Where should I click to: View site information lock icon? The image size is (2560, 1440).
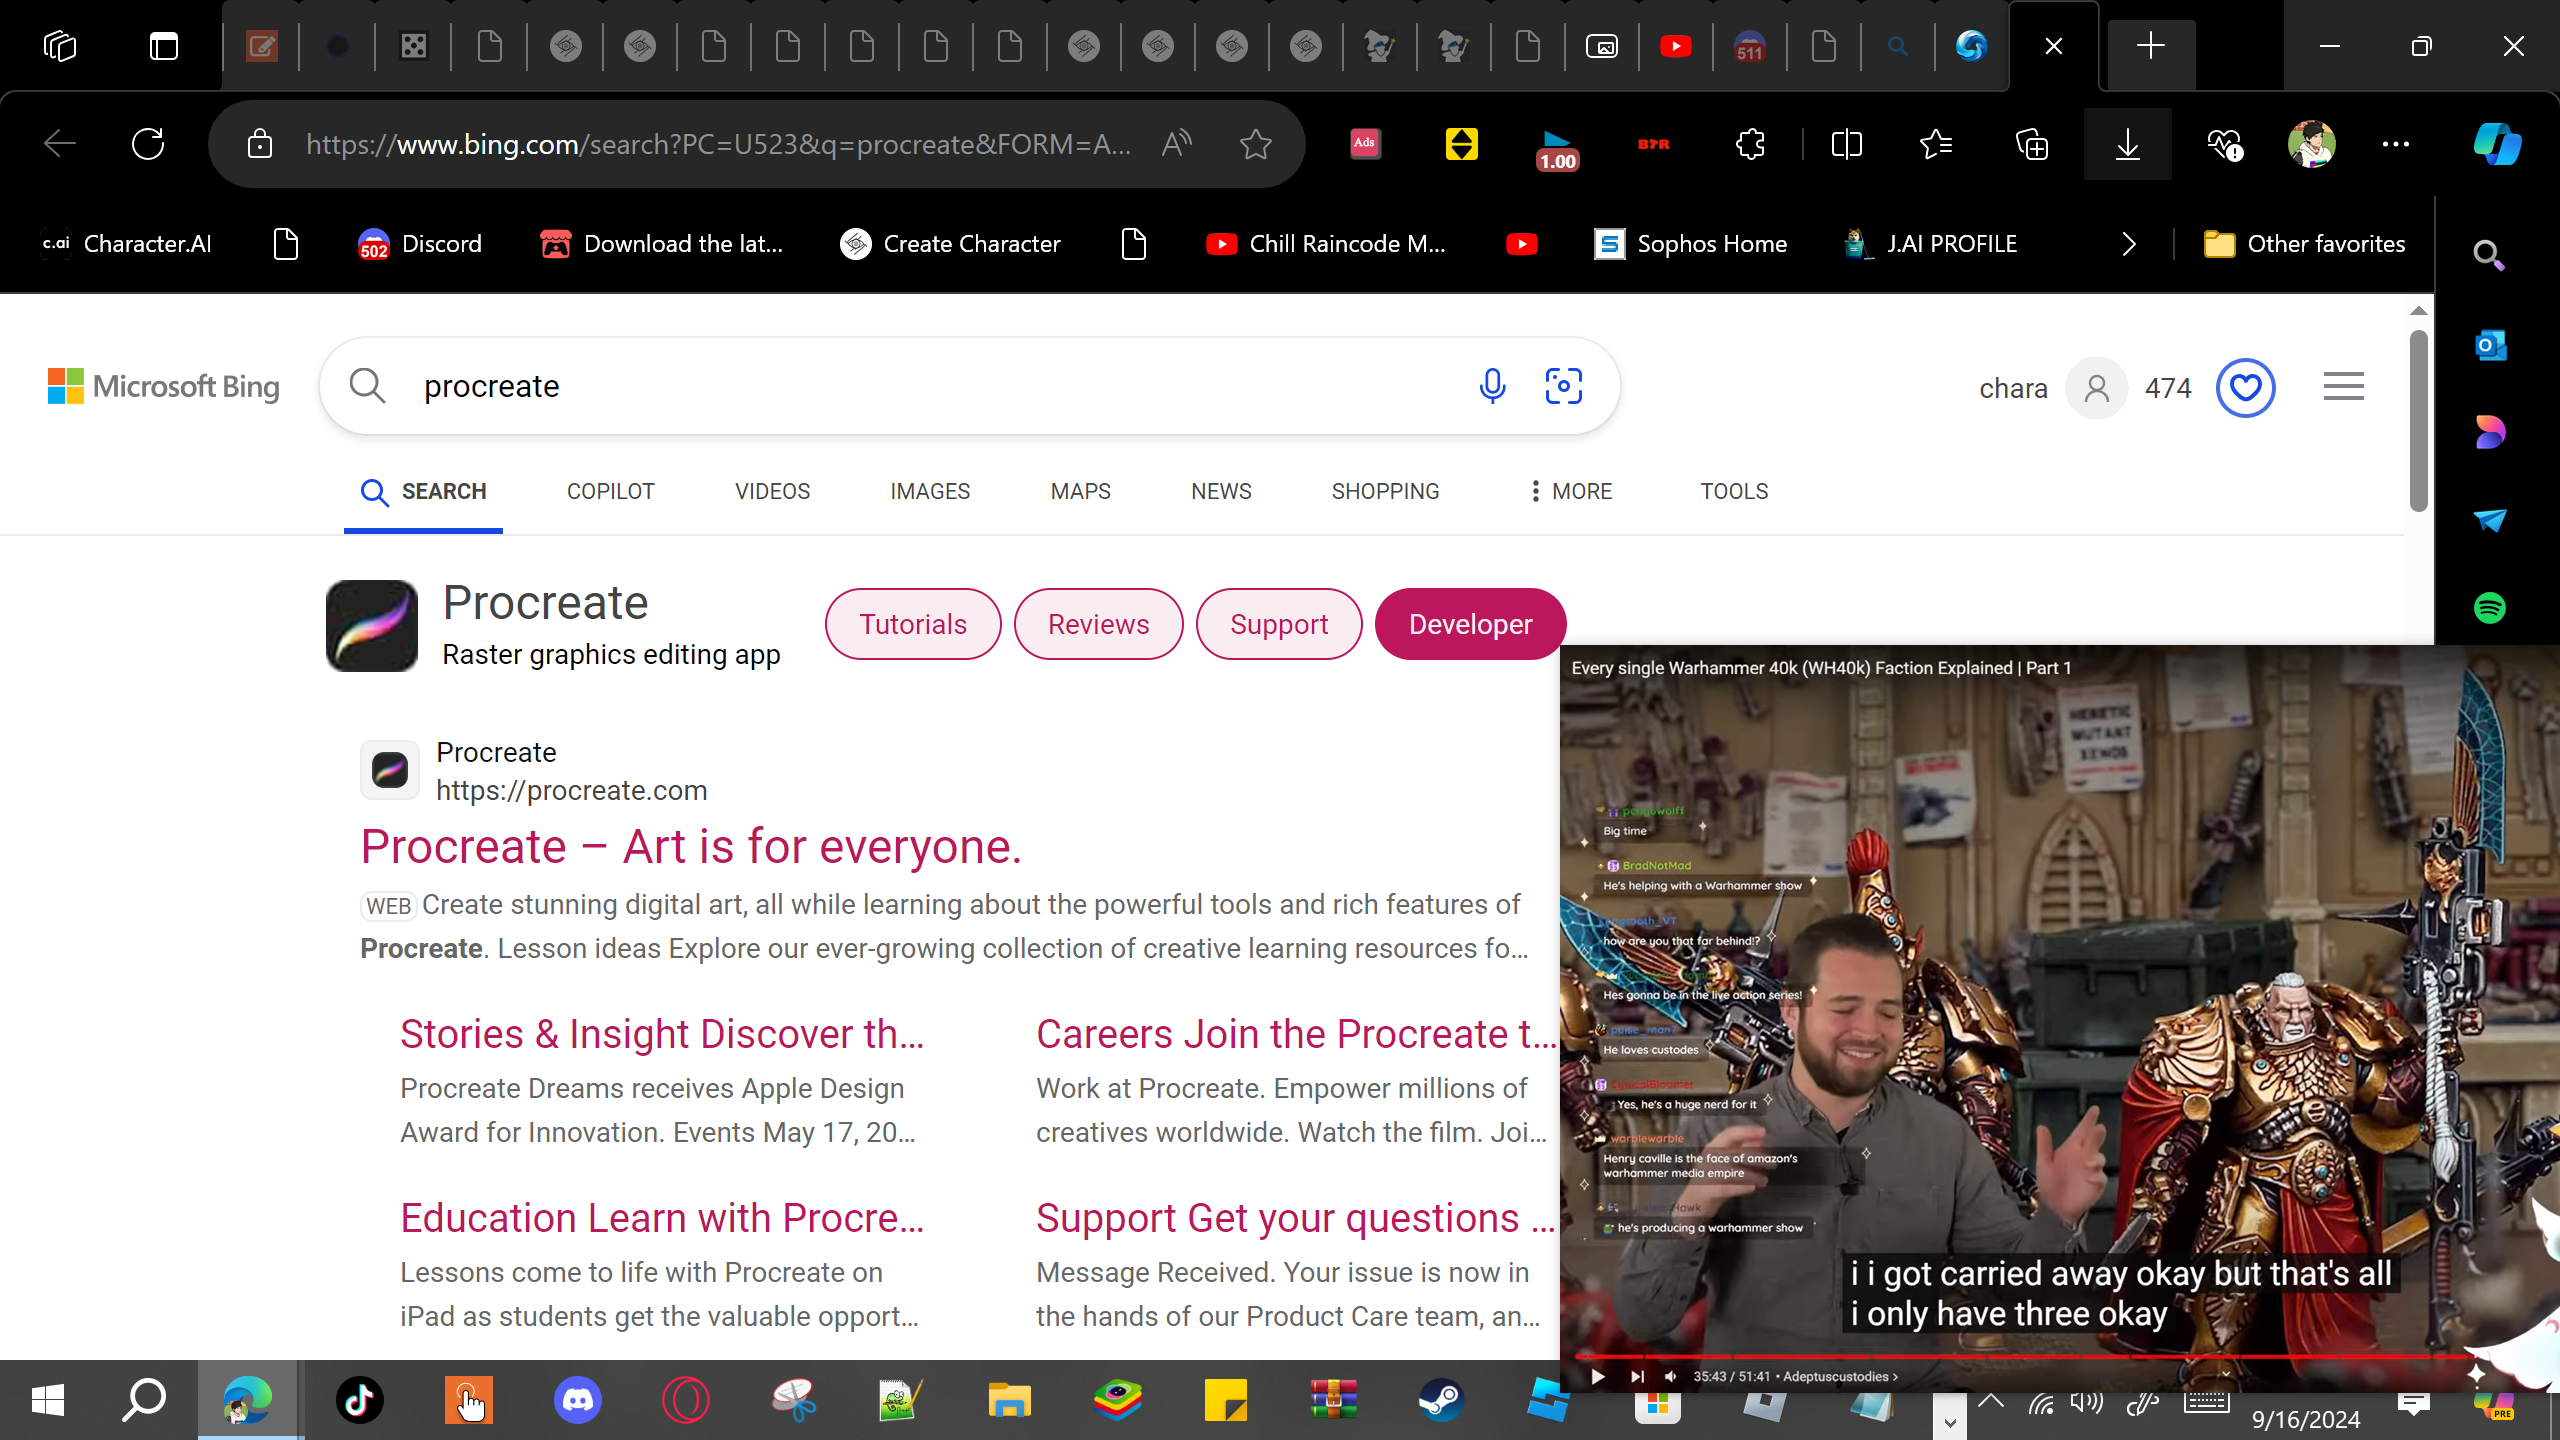(x=260, y=144)
